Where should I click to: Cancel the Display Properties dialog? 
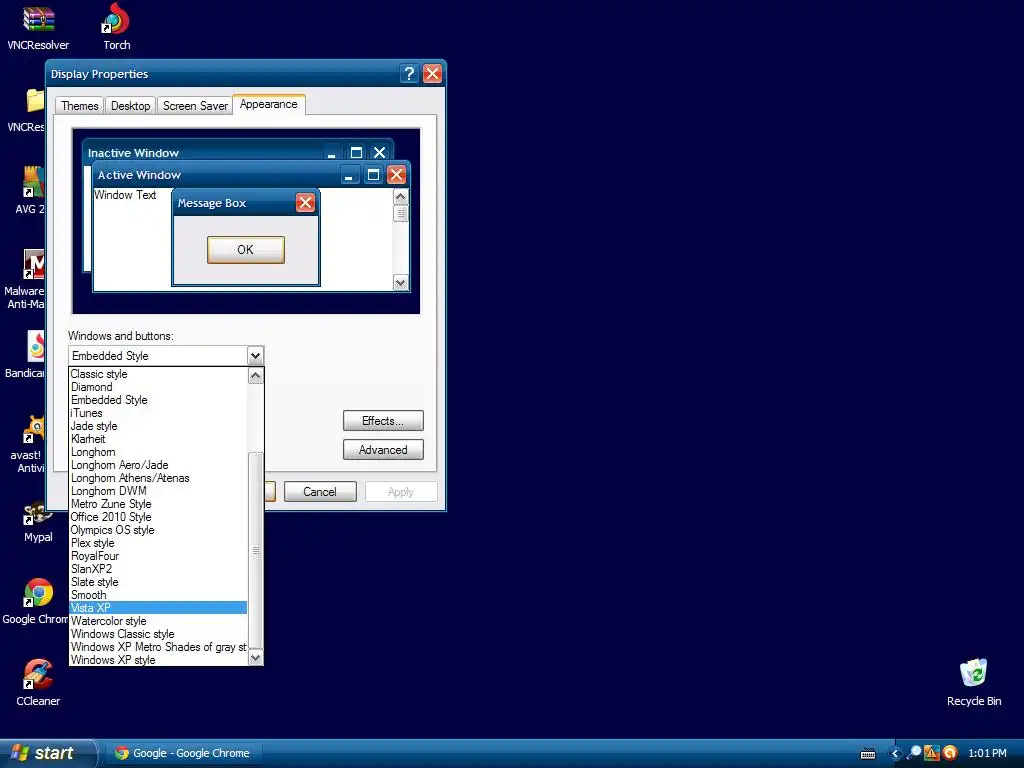[320, 492]
